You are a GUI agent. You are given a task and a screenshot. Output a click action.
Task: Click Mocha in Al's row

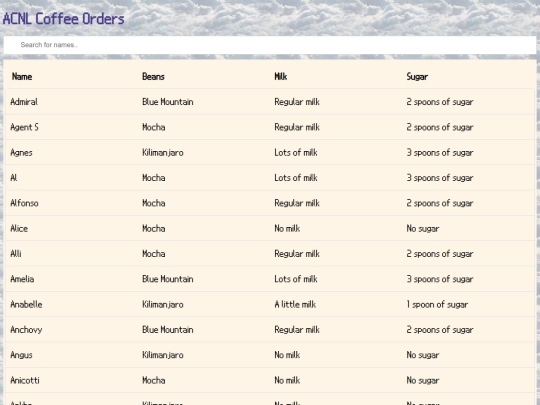pos(154,178)
